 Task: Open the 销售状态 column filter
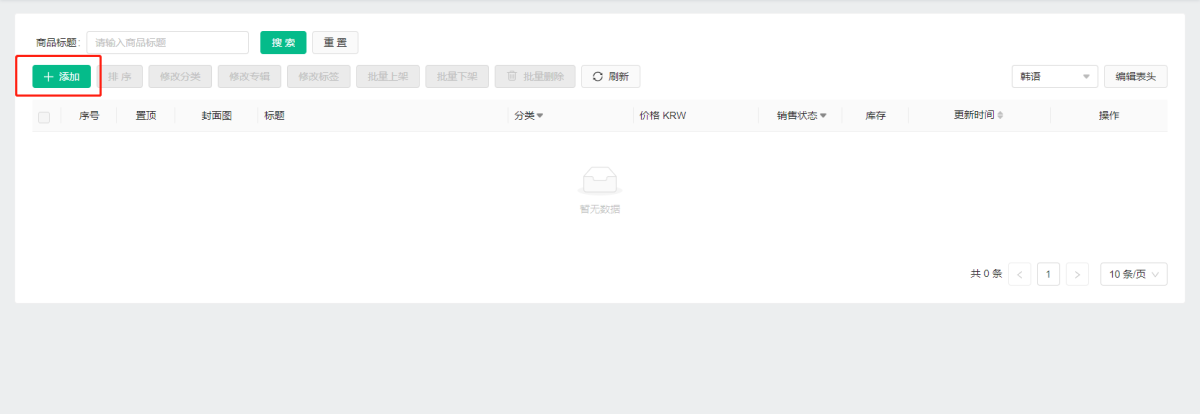823,116
